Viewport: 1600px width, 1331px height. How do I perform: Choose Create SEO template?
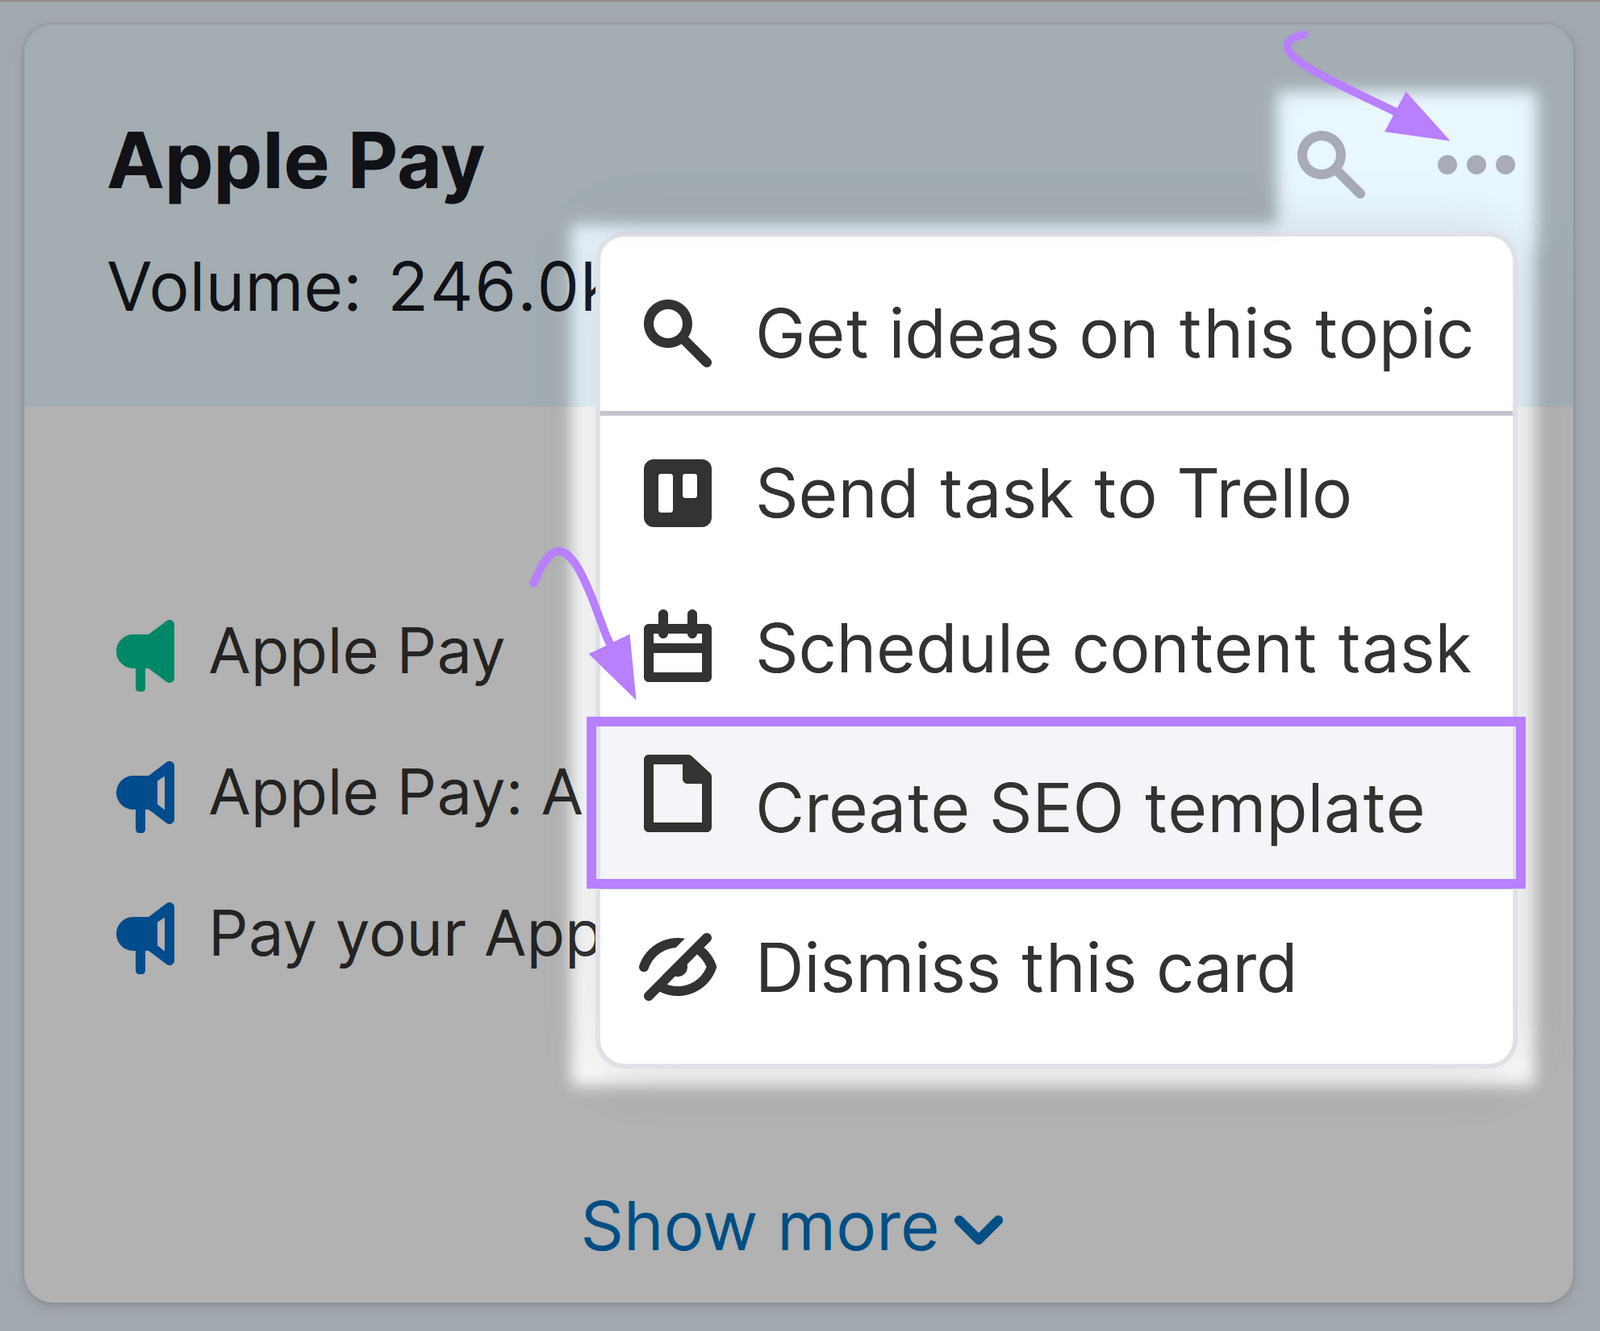1089,805
